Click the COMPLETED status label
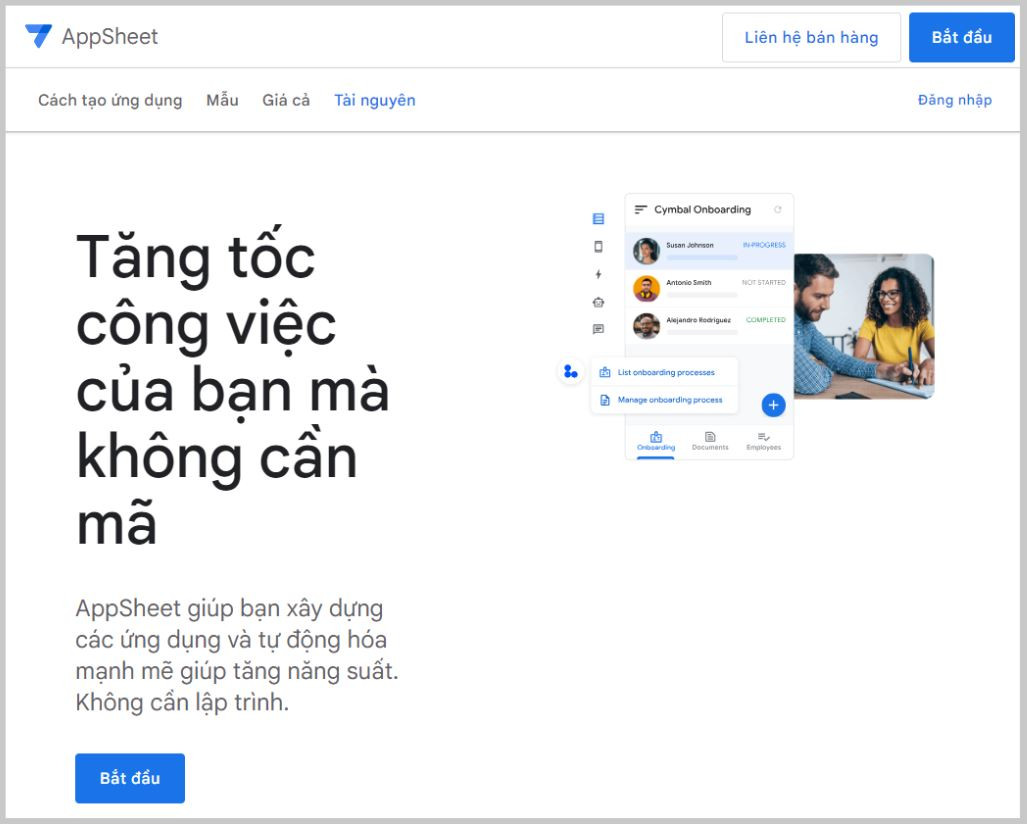 766,320
